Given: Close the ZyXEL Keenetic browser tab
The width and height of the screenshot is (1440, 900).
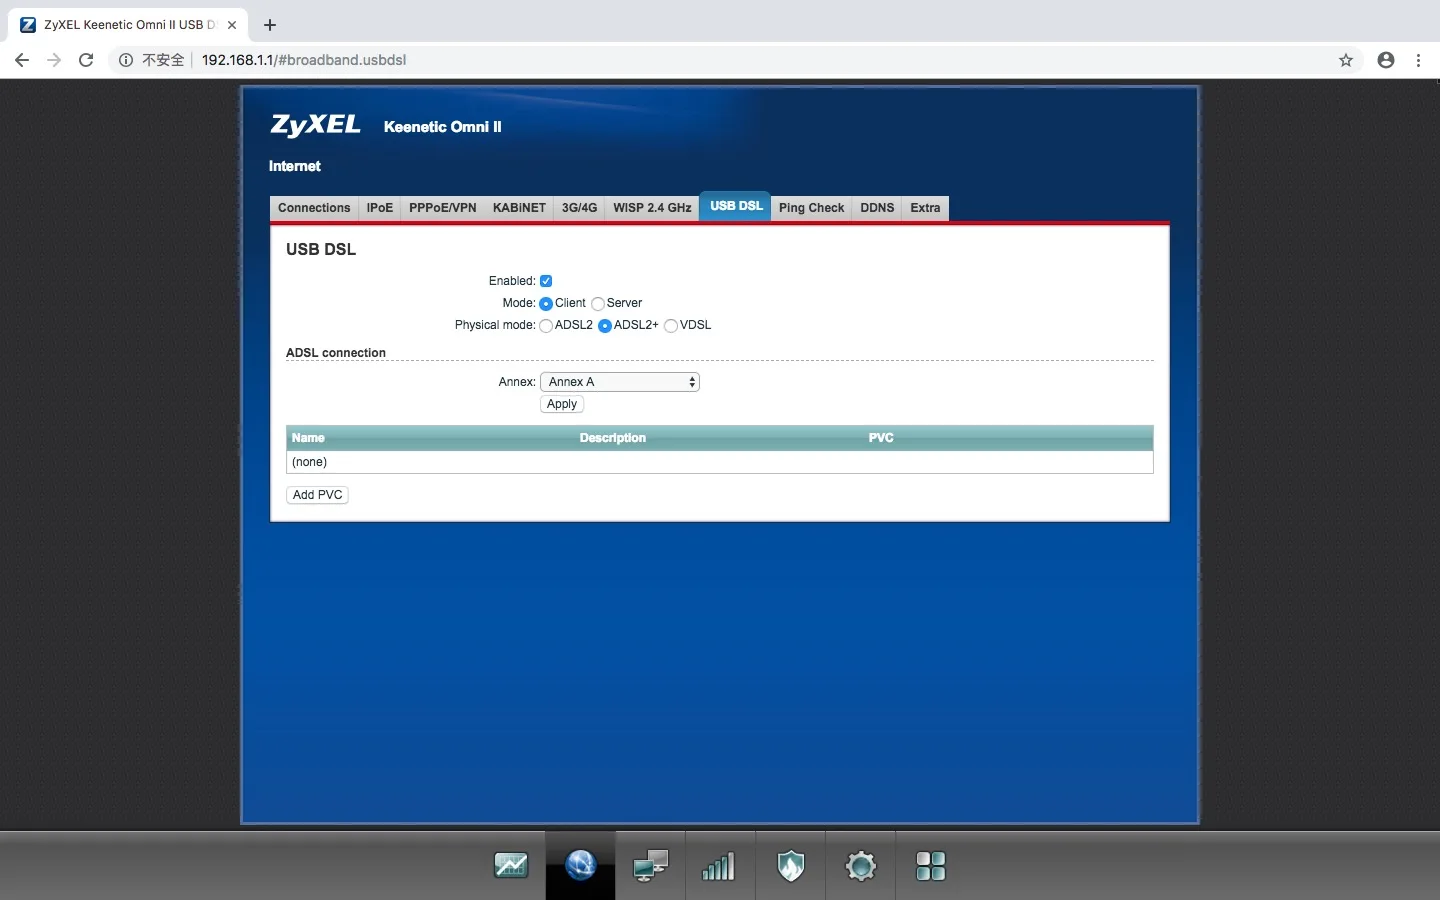Looking at the screenshot, I should (x=232, y=25).
